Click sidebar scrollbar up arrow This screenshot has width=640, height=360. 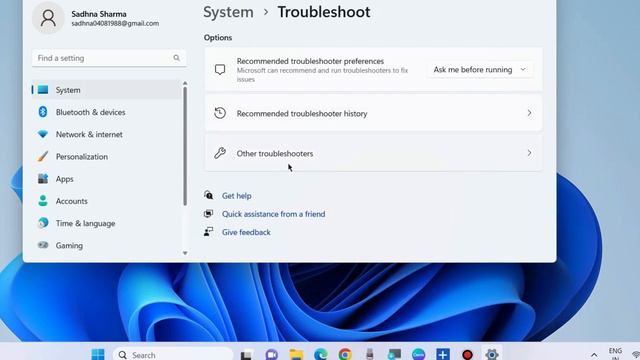185,83
